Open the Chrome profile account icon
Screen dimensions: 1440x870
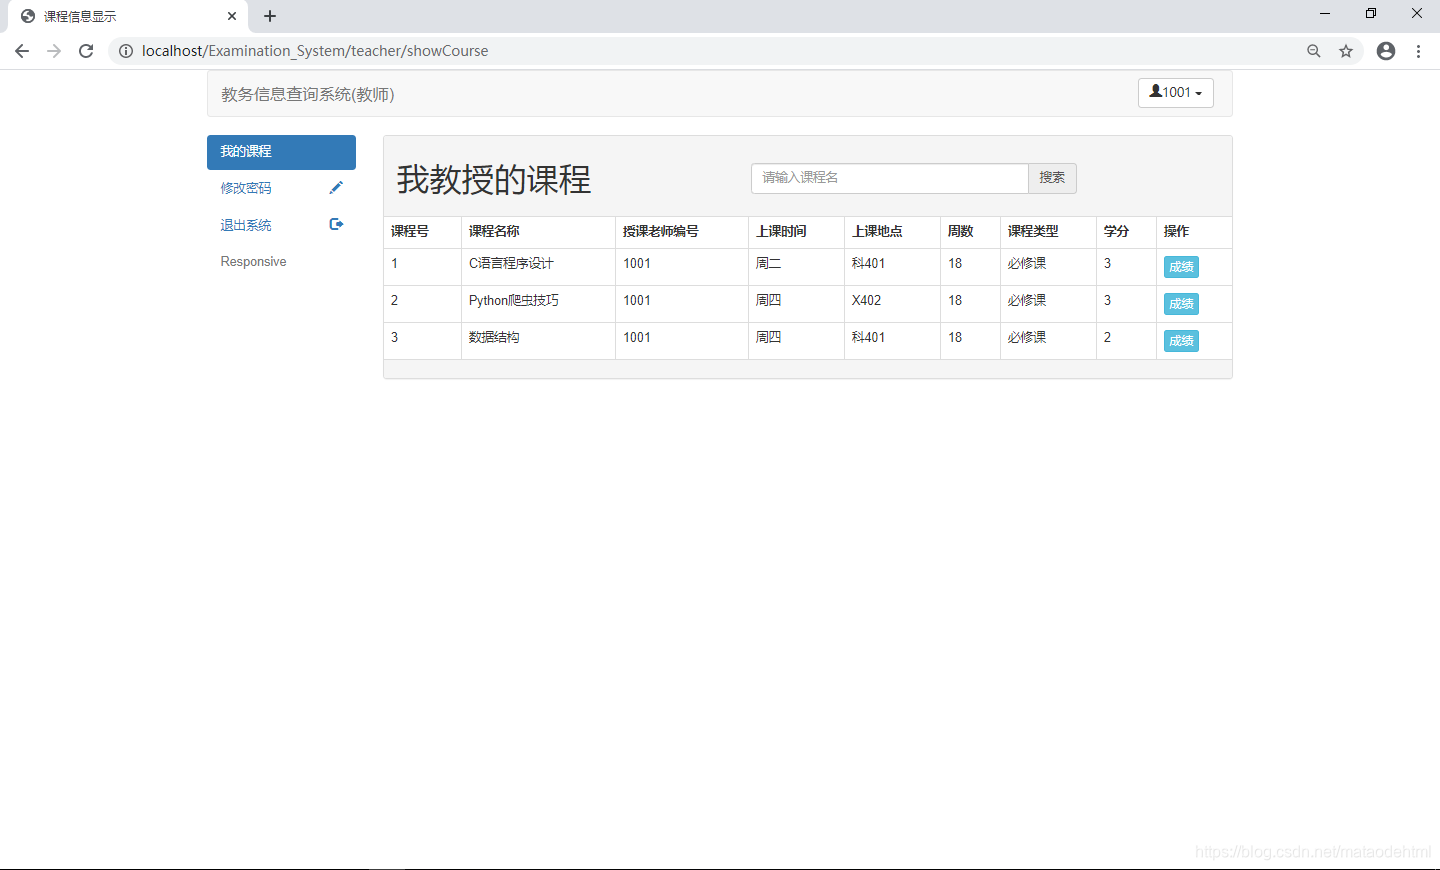[x=1386, y=51]
